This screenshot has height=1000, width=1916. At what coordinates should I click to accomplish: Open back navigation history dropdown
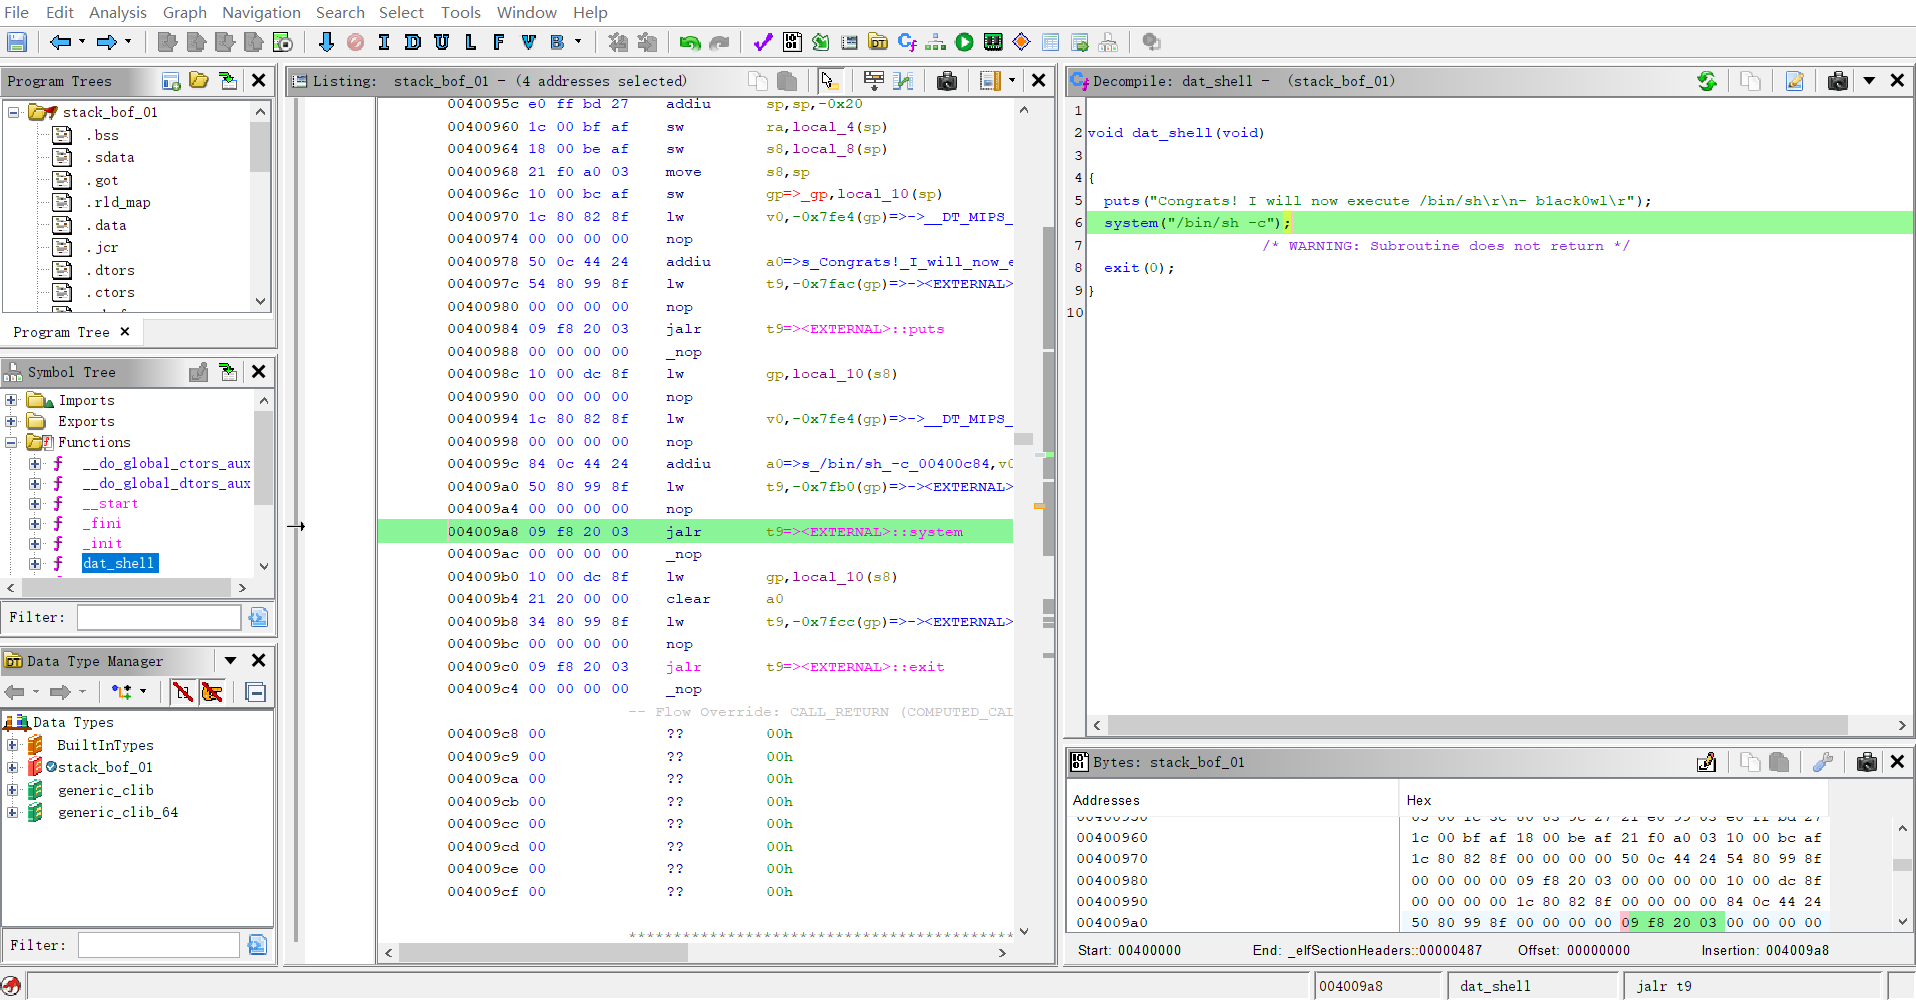click(82, 42)
